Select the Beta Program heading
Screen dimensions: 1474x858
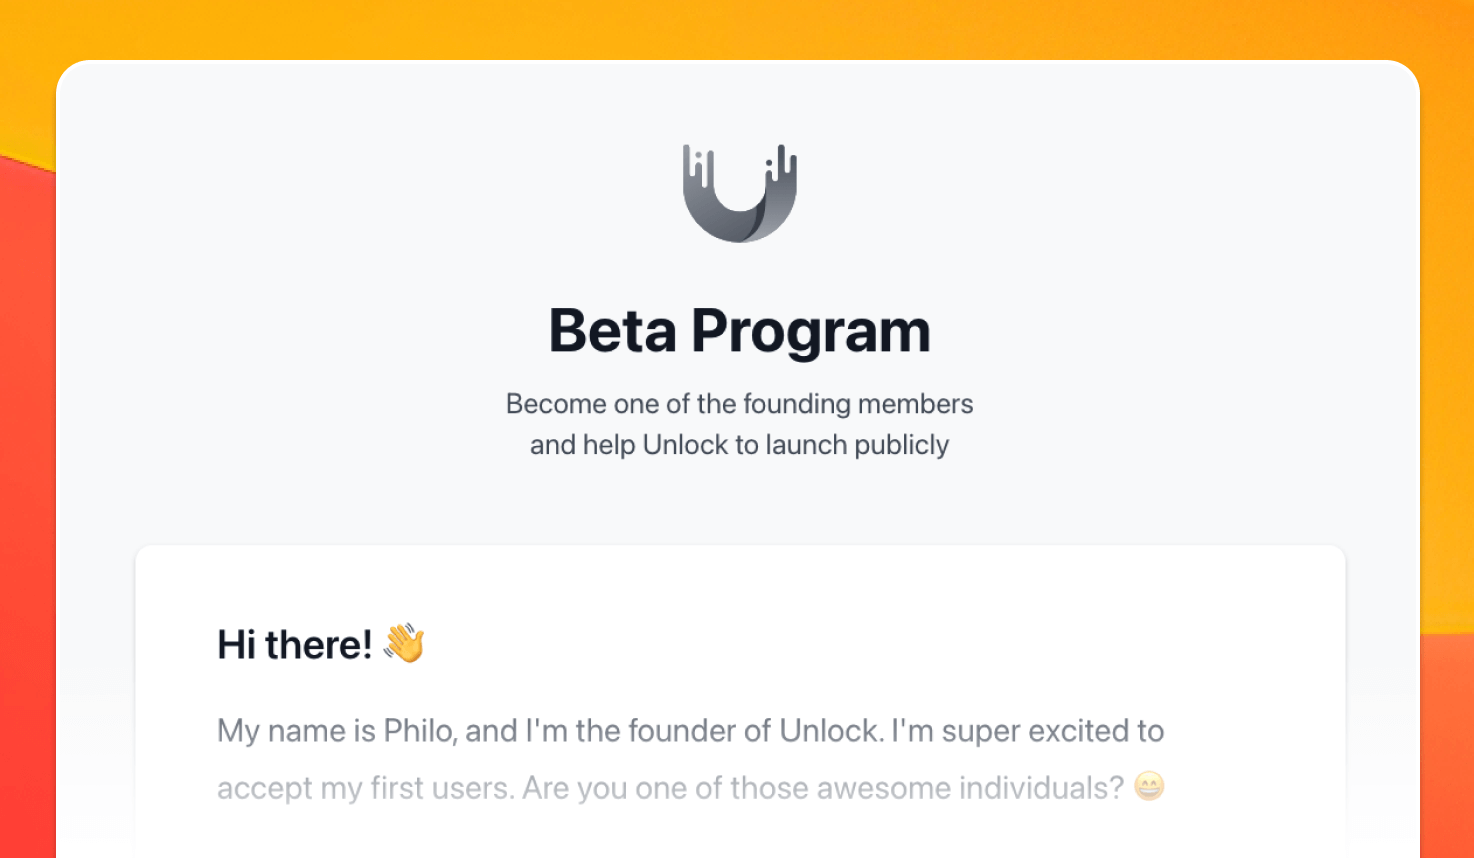[x=739, y=331]
